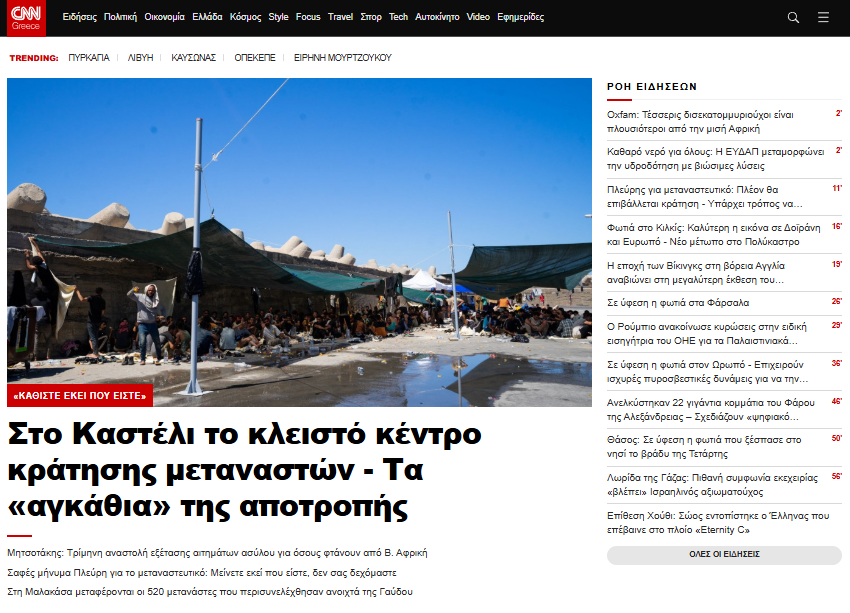Click the ΟΛΕΣ ΟΙ ΕΙΔΗΣΕΙΣ button
This screenshot has width=850, height=613.
[x=724, y=554]
